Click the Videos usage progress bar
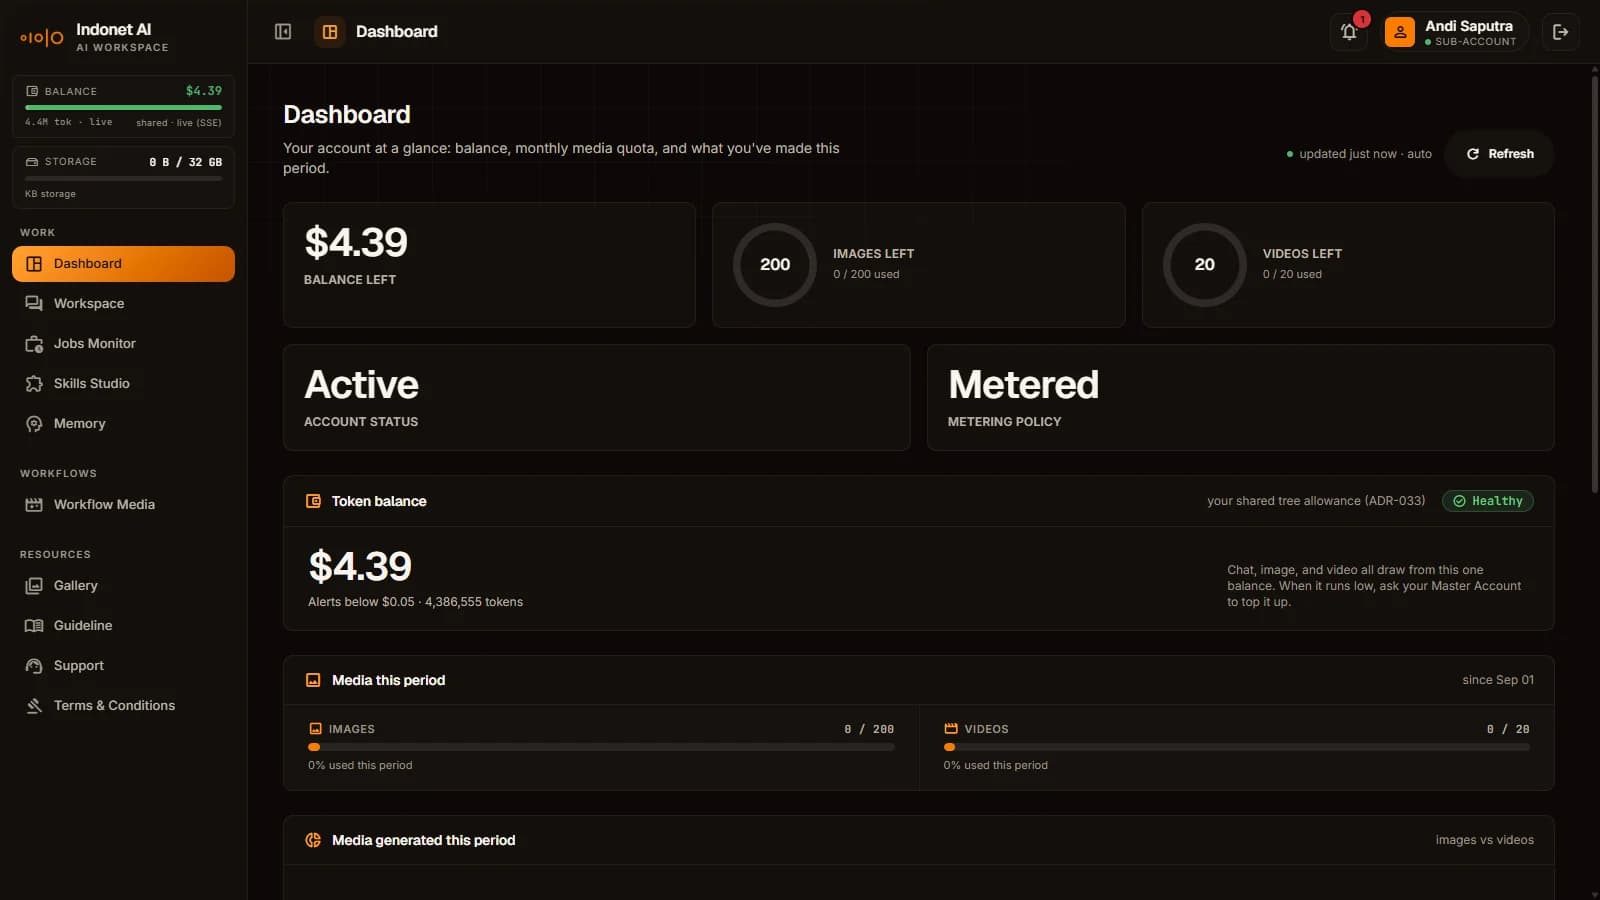The image size is (1600, 900). point(1236,747)
